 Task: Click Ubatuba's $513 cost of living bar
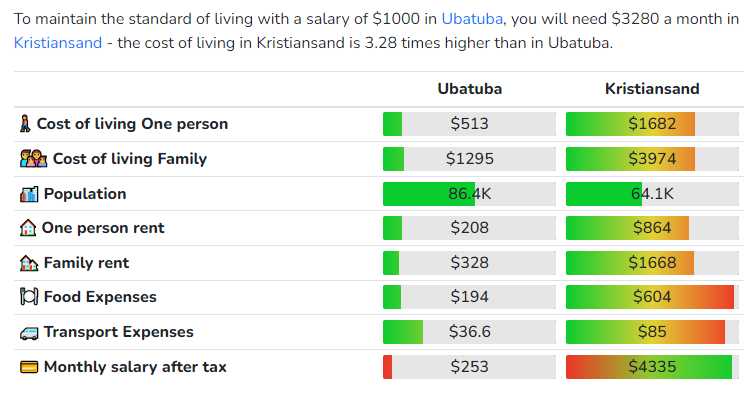coord(469,124)
